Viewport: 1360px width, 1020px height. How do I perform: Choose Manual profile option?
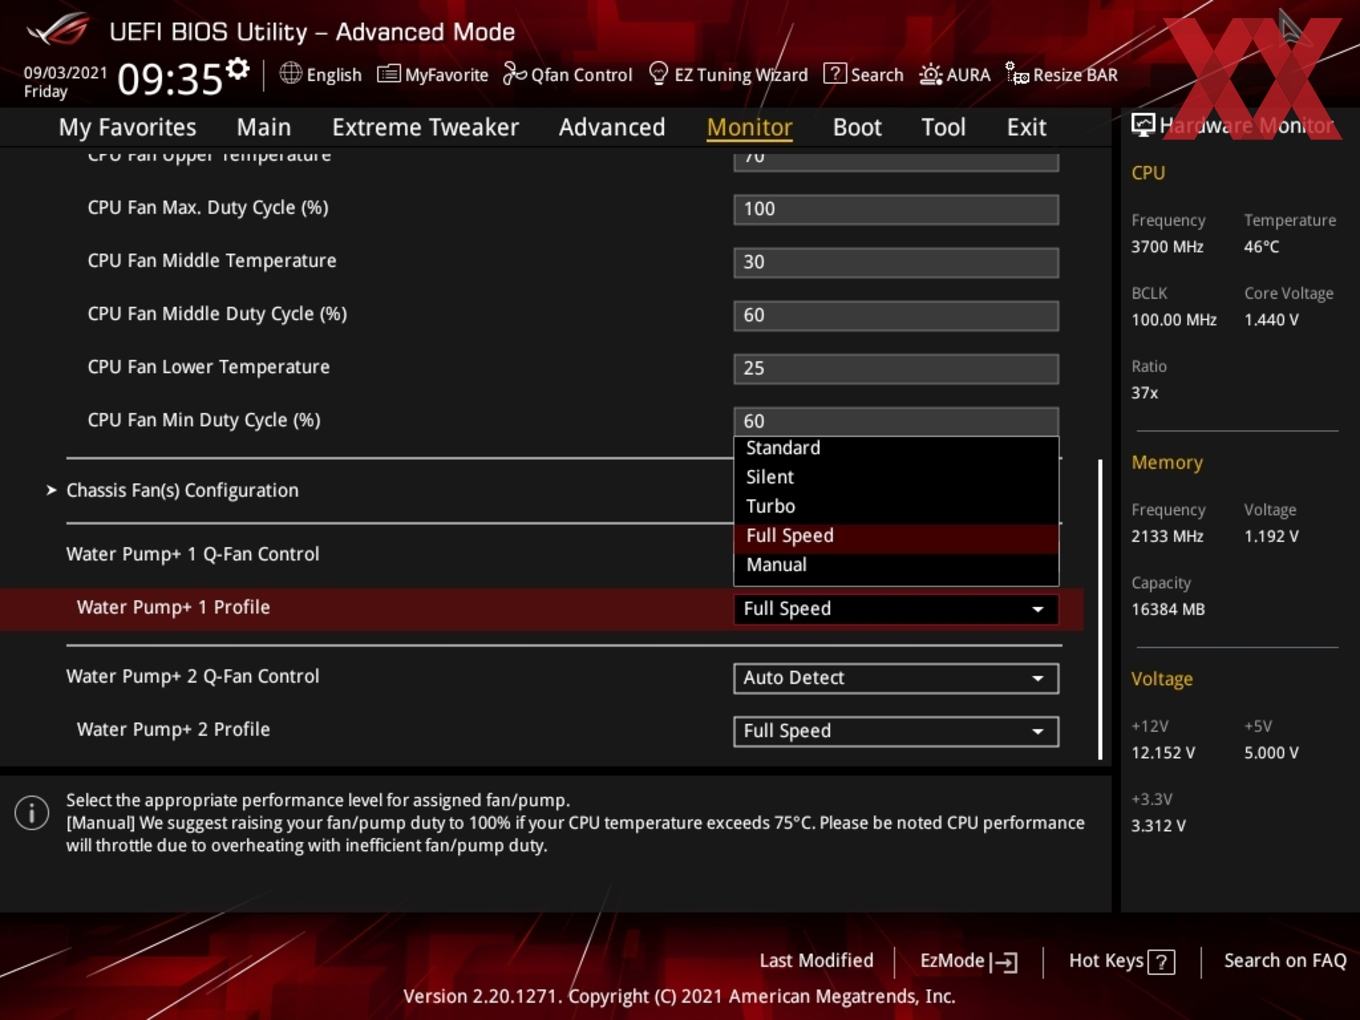(896, 565)
